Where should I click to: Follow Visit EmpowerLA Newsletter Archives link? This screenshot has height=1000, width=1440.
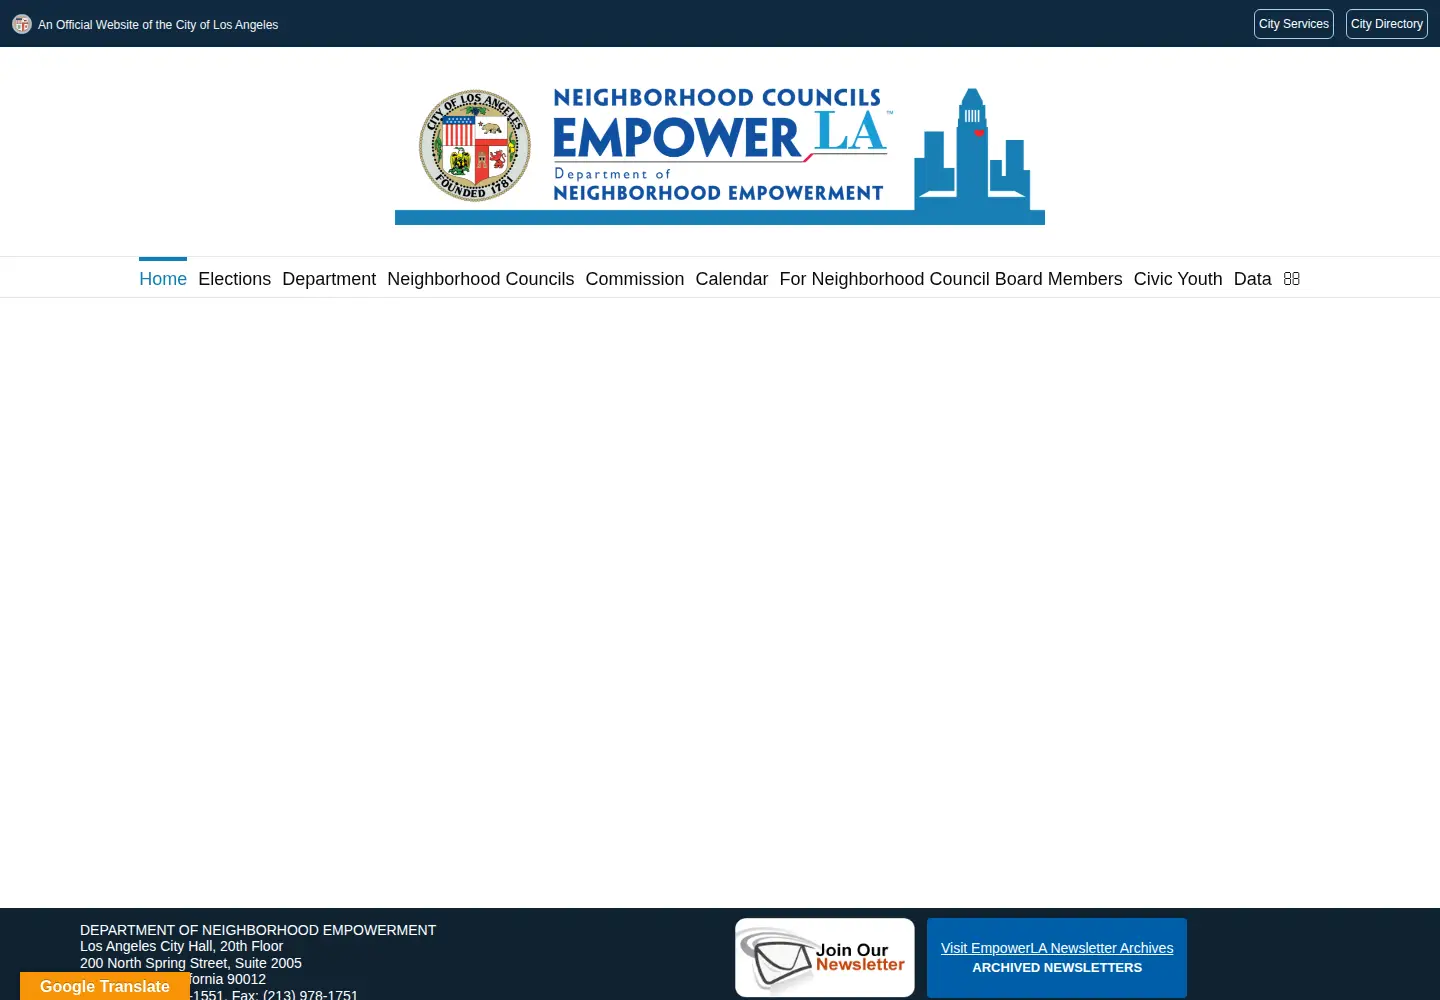point(1057,948)
